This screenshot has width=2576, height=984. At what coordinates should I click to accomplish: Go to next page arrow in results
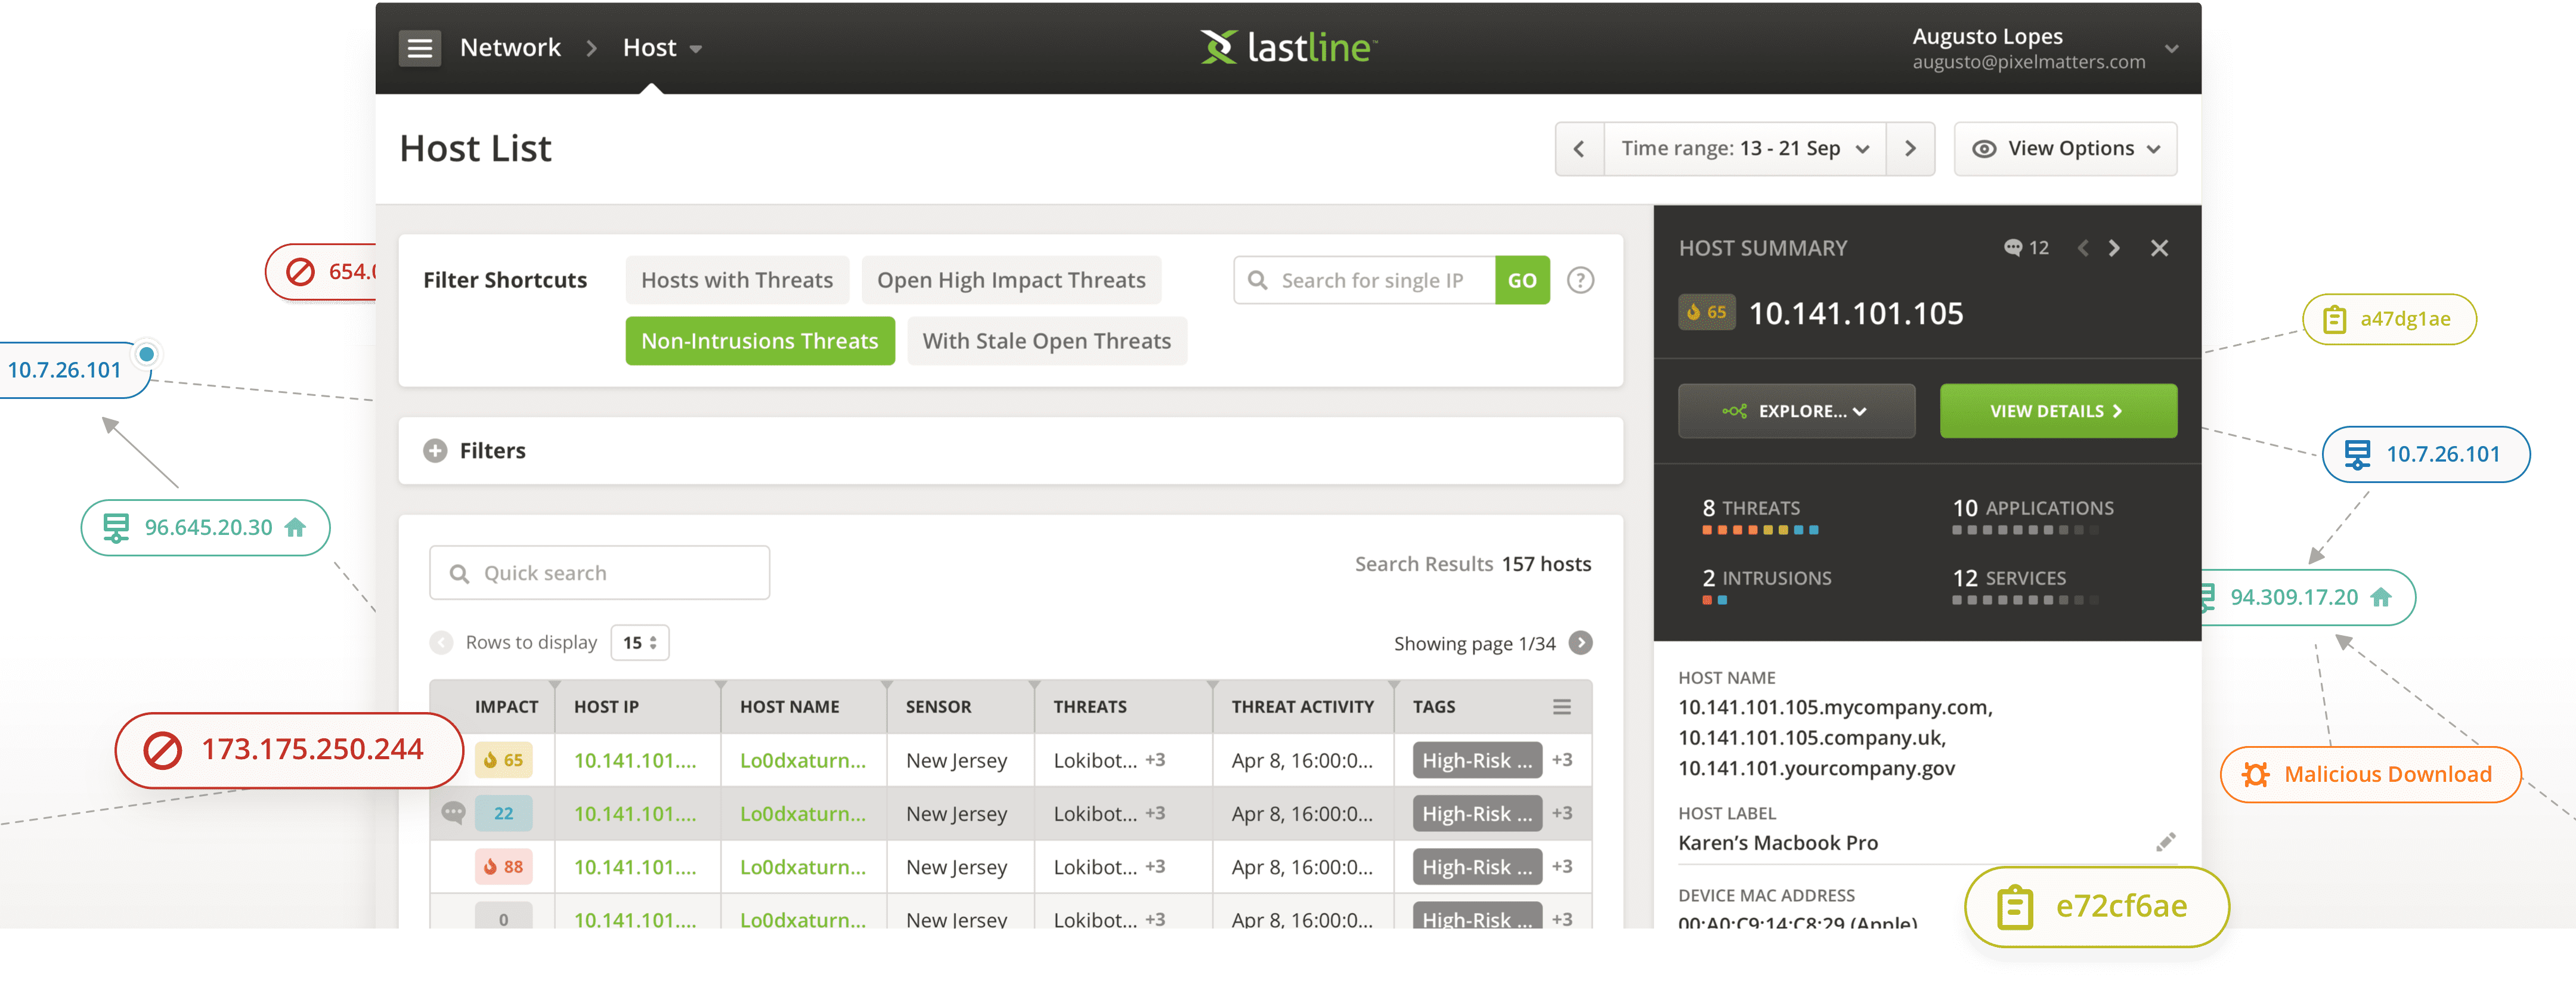coord(1580,643)
